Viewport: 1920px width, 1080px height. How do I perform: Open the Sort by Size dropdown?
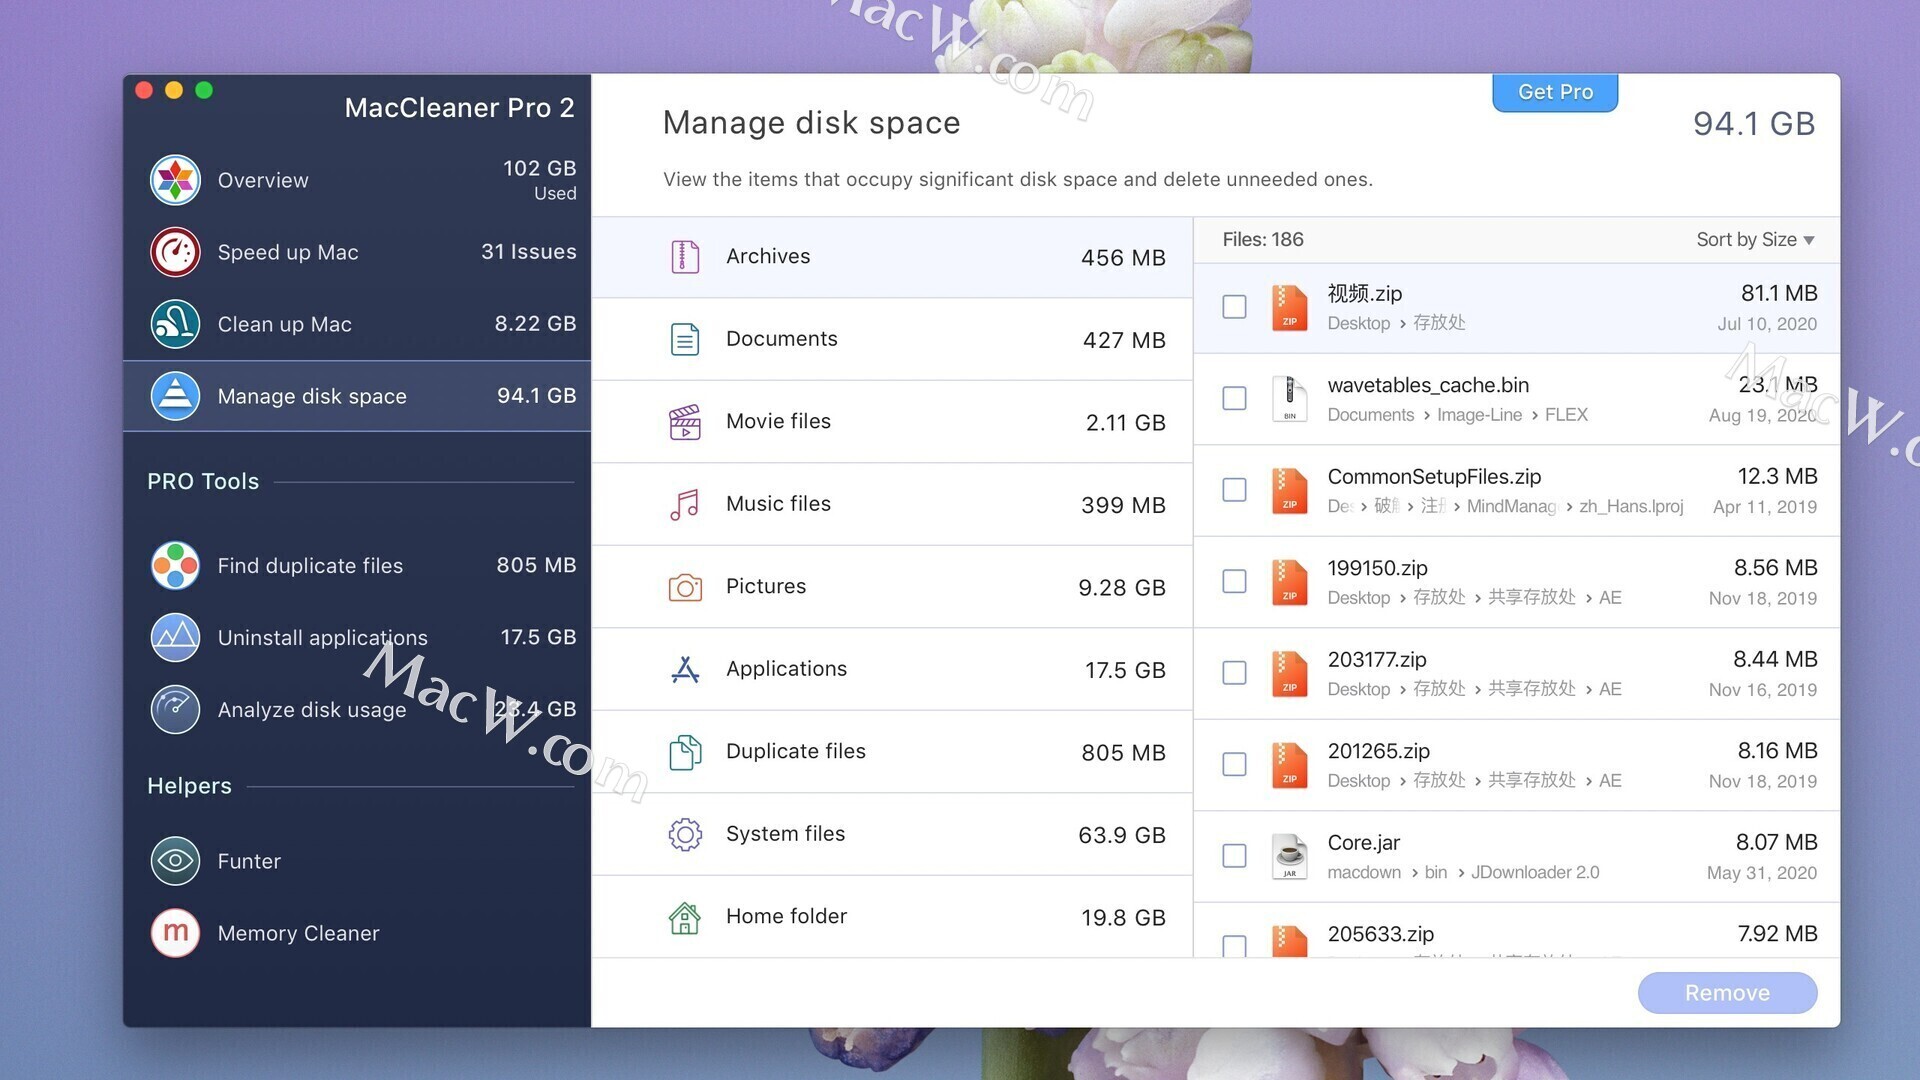pyautogui.click(x=1755, y=240)
